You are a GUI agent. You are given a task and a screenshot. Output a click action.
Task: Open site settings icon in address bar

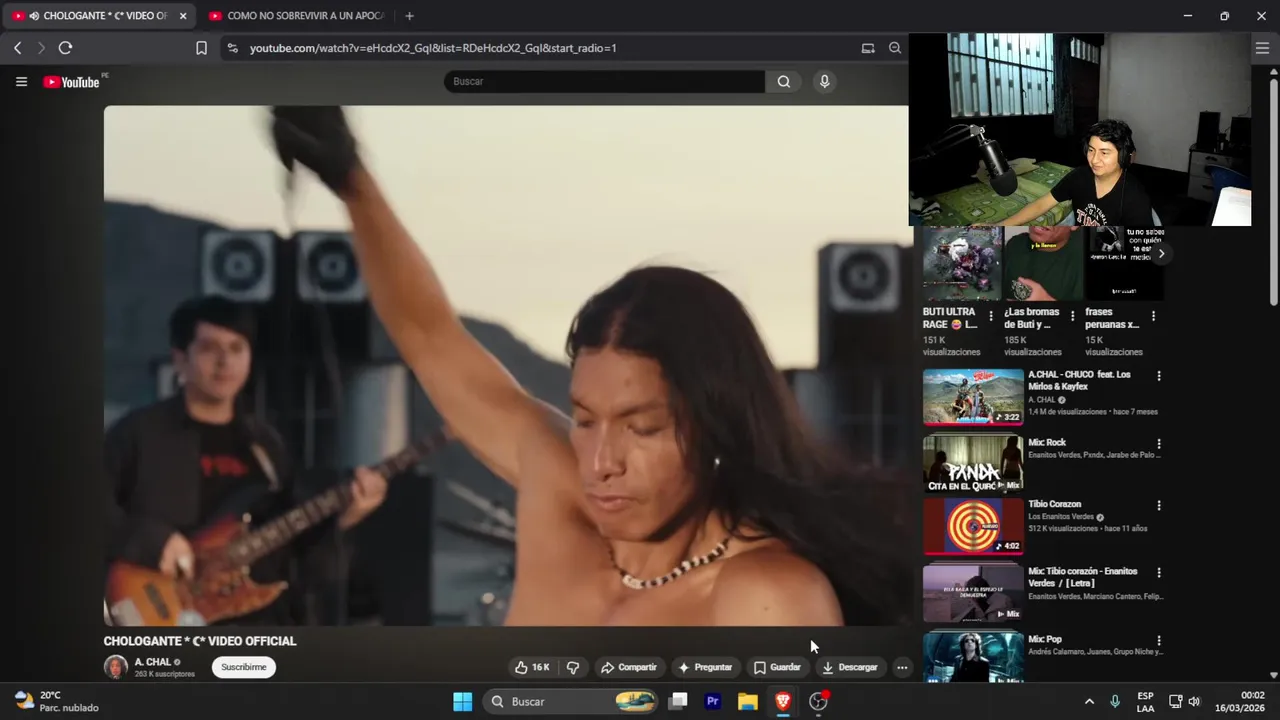pos(232,48)
